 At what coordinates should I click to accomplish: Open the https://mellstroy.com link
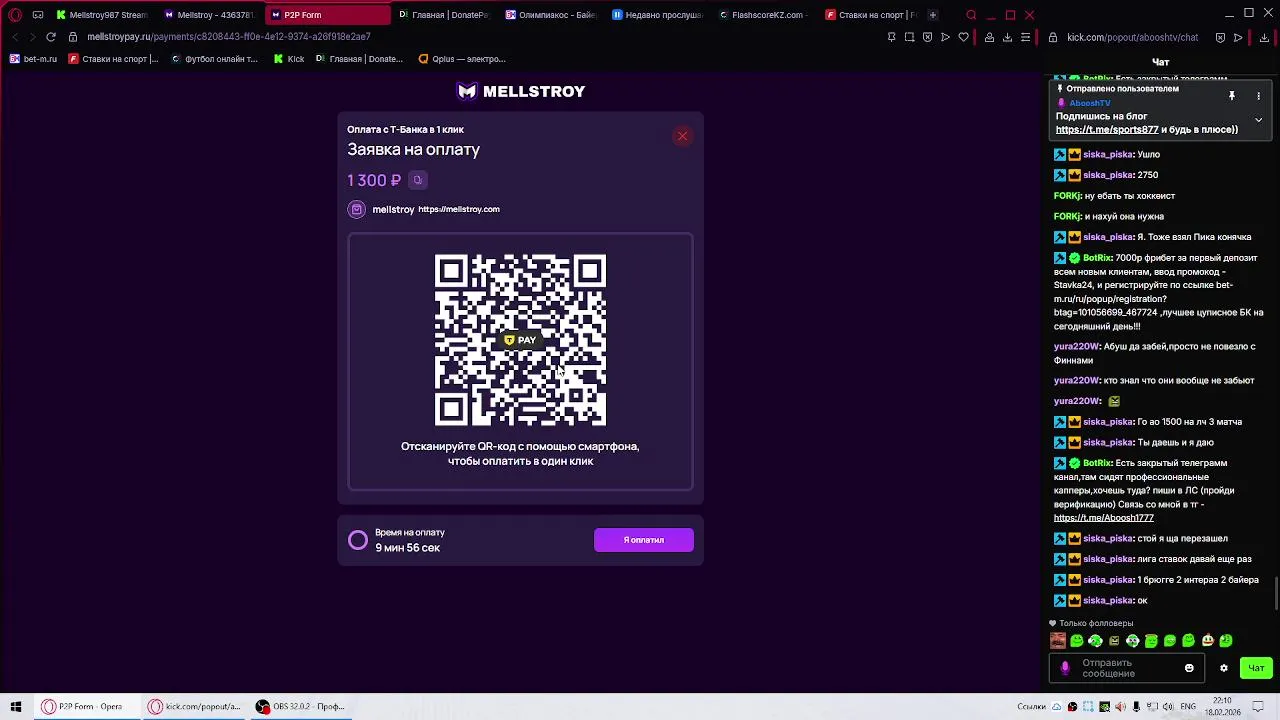pos(459,209)
